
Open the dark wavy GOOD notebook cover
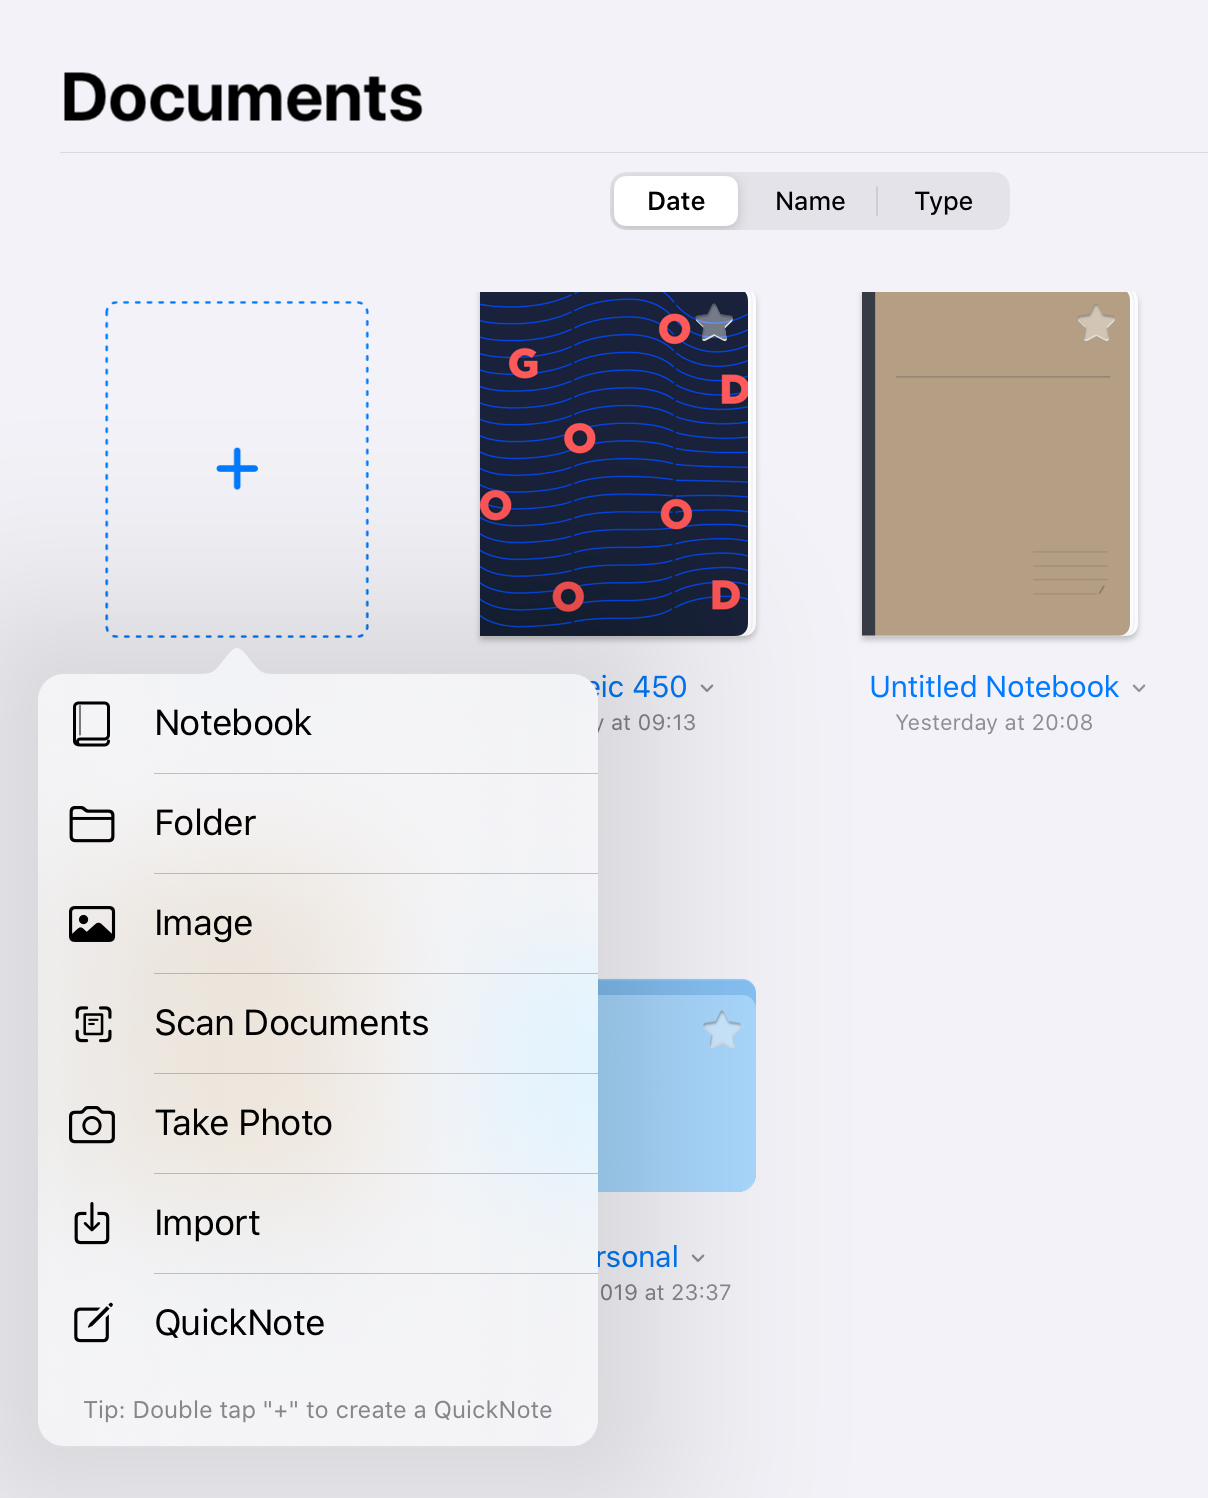pos(614,464)
